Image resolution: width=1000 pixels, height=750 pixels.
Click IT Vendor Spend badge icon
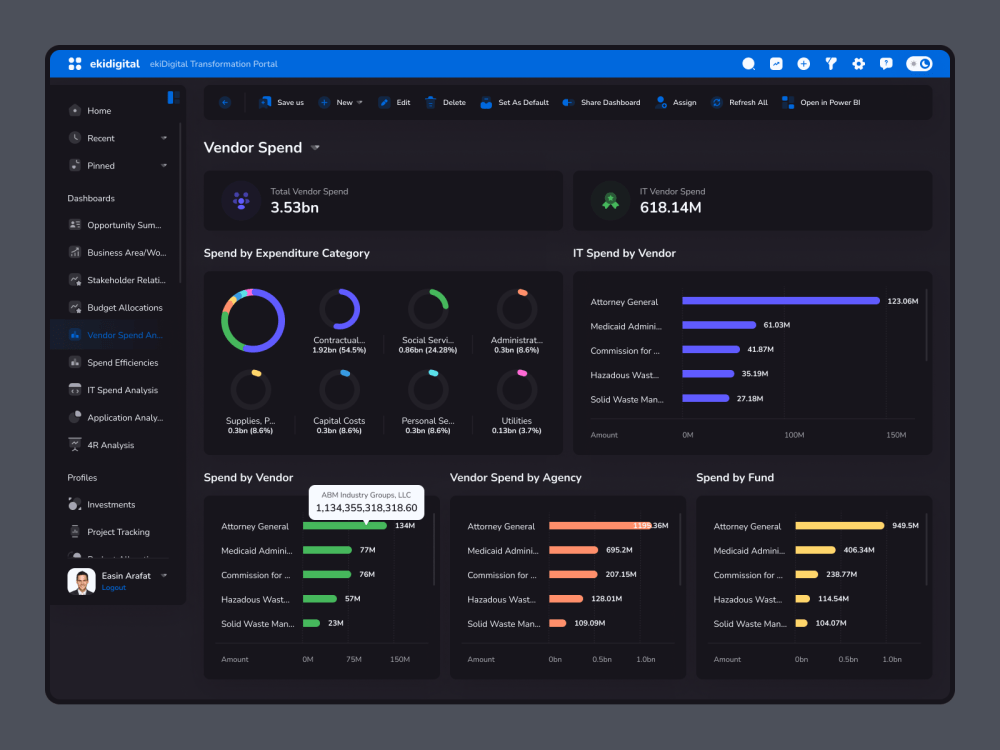point(610,200)
